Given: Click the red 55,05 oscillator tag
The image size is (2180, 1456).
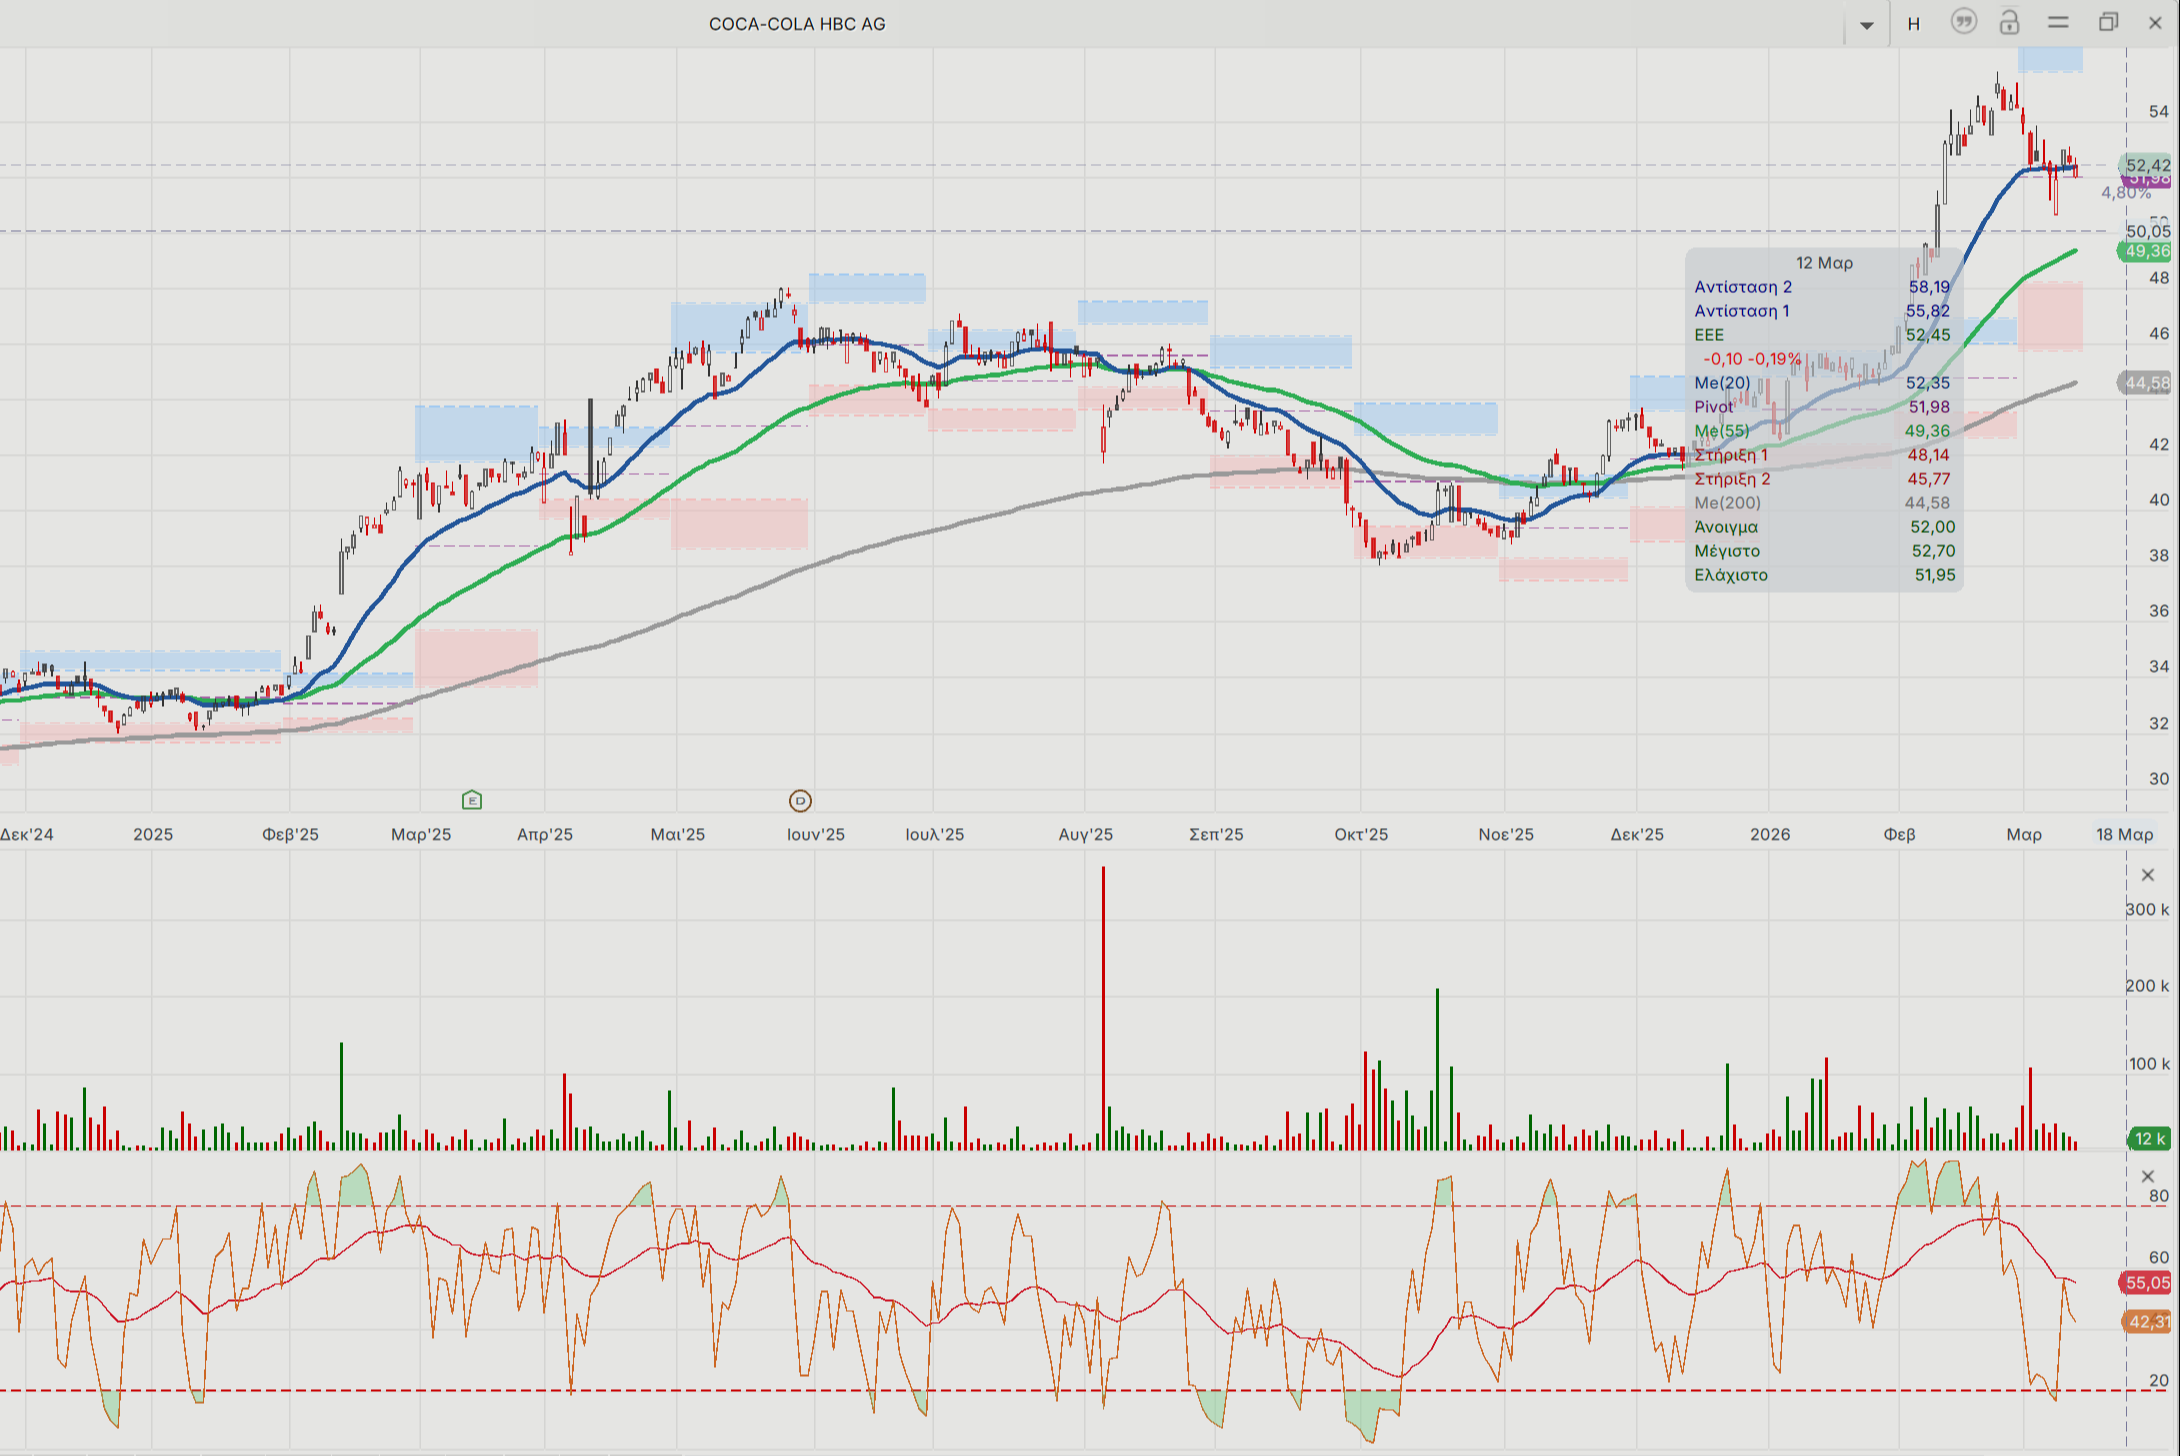Looking at the screenshot, I should (2147, 1282).
